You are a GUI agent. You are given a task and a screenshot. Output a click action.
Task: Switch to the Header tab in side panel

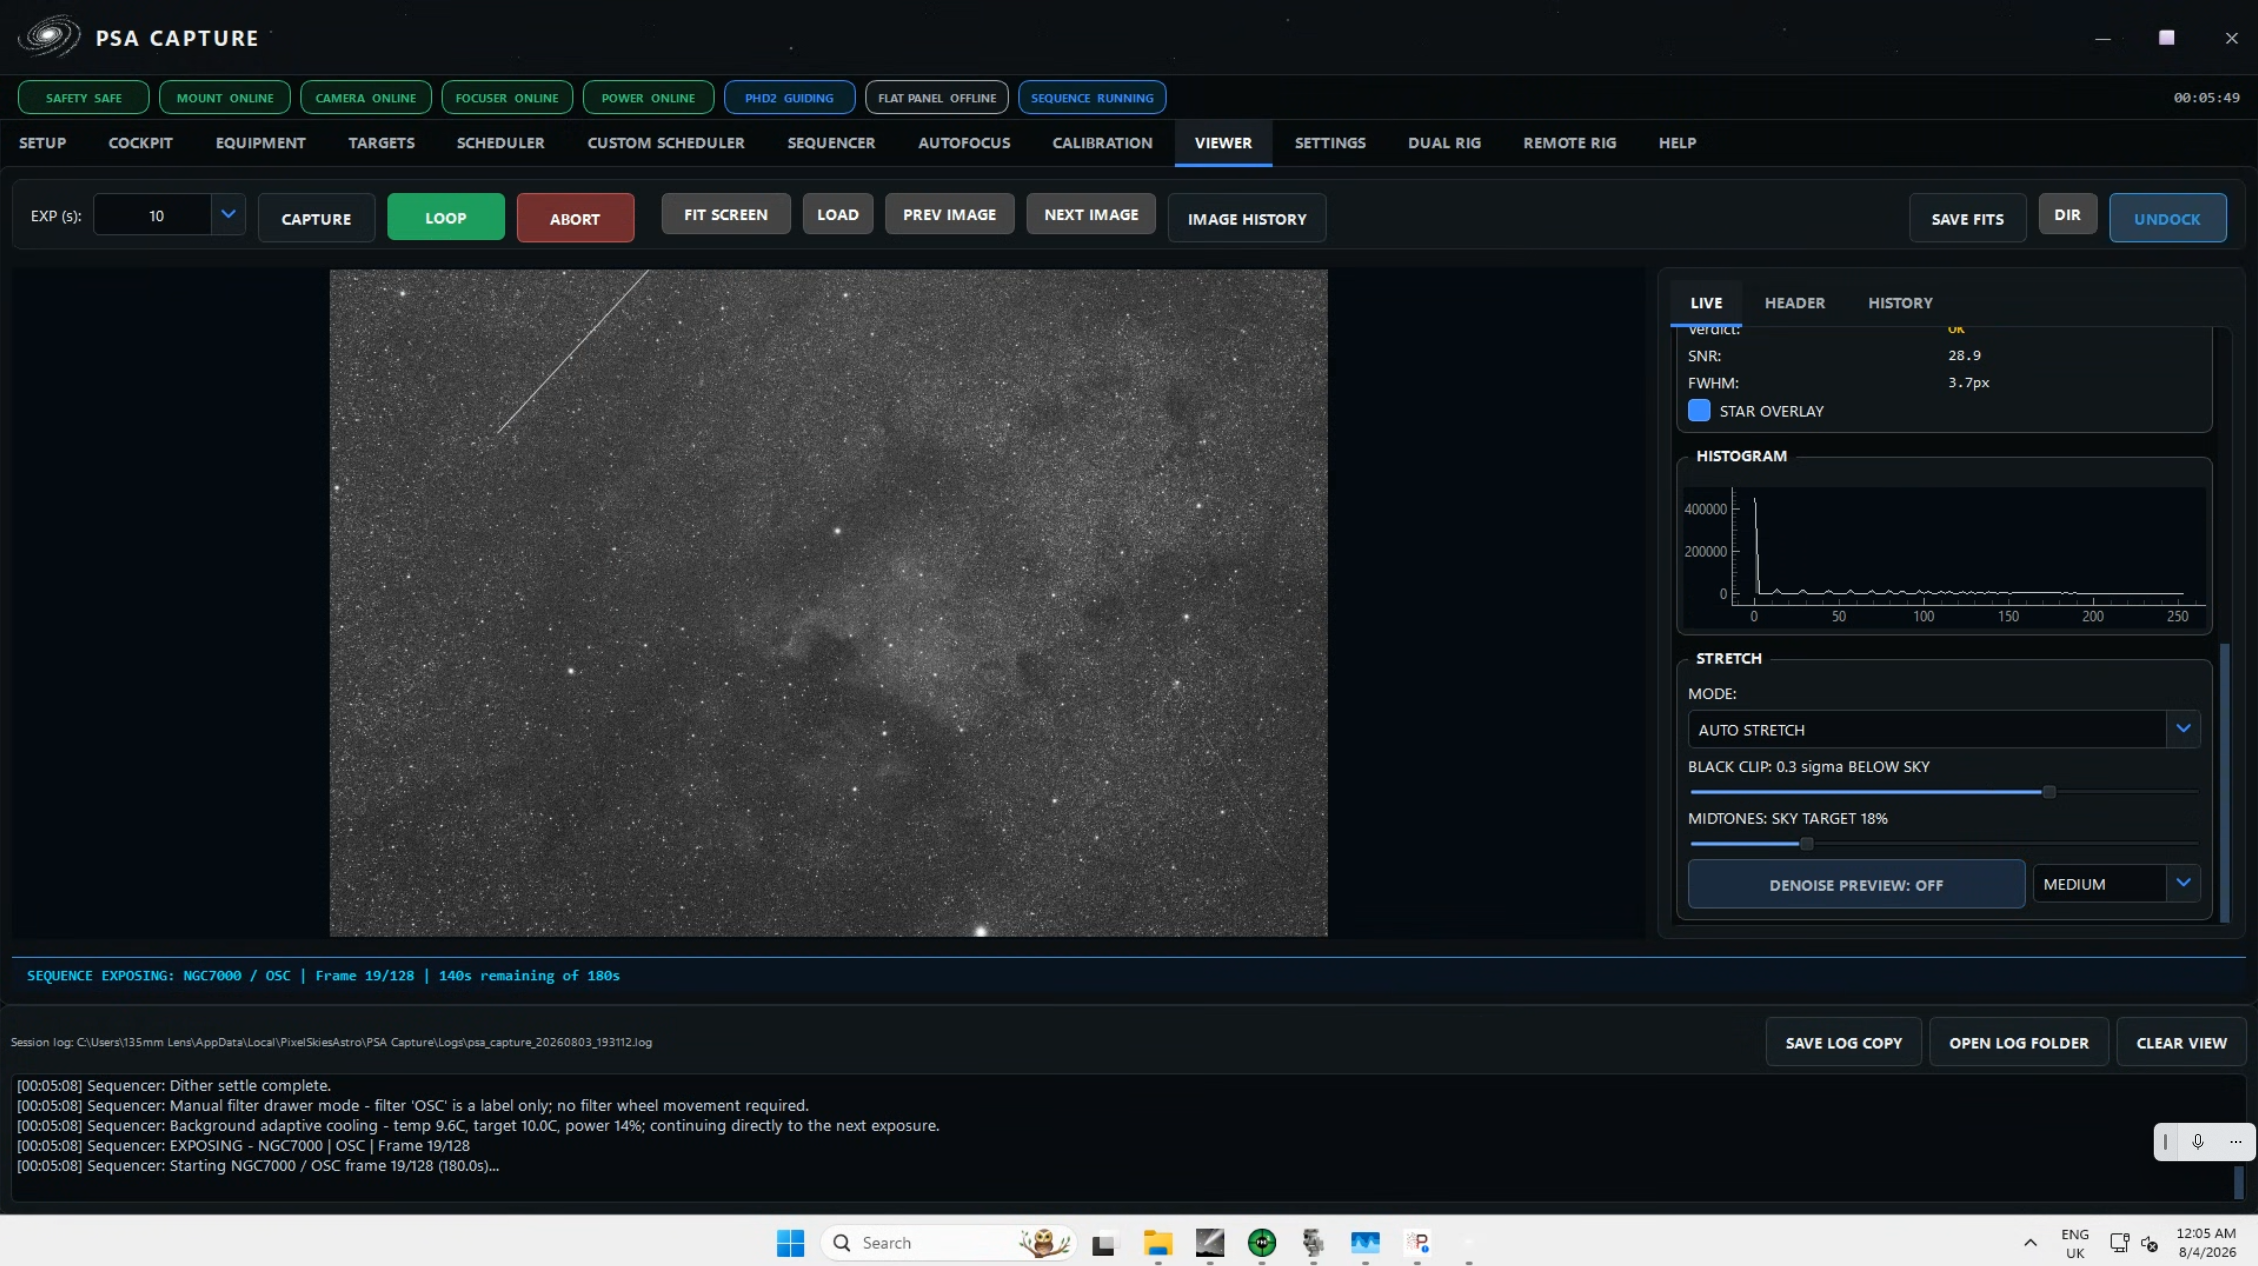tap(1795, 303)
